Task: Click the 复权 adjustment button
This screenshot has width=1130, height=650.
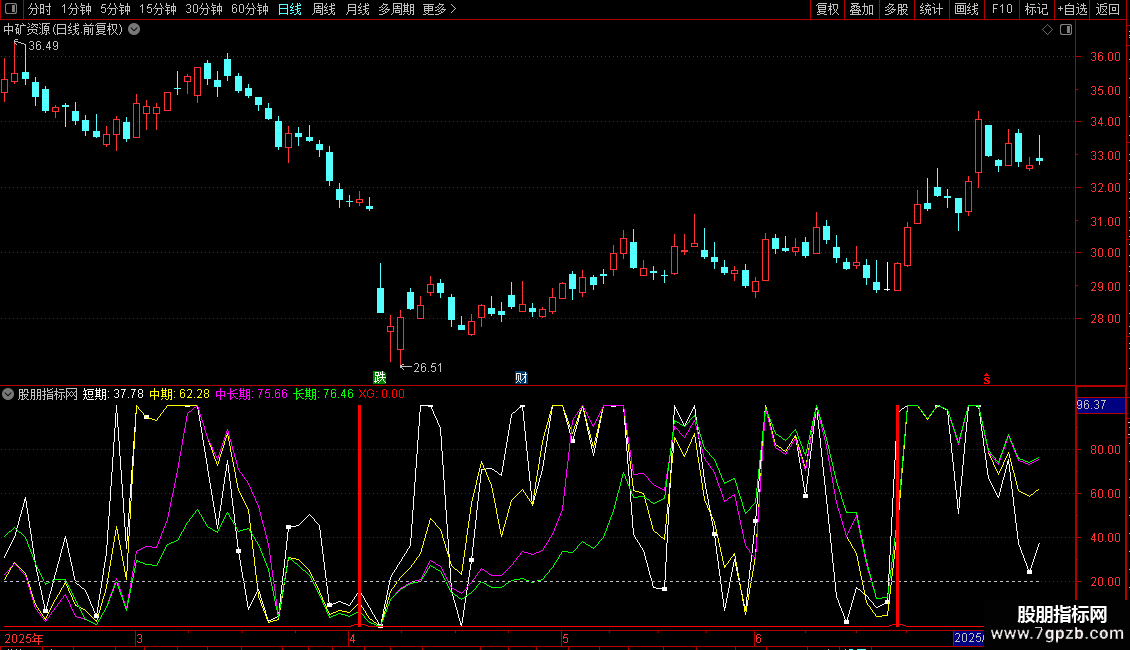Action: pos(828,9)
